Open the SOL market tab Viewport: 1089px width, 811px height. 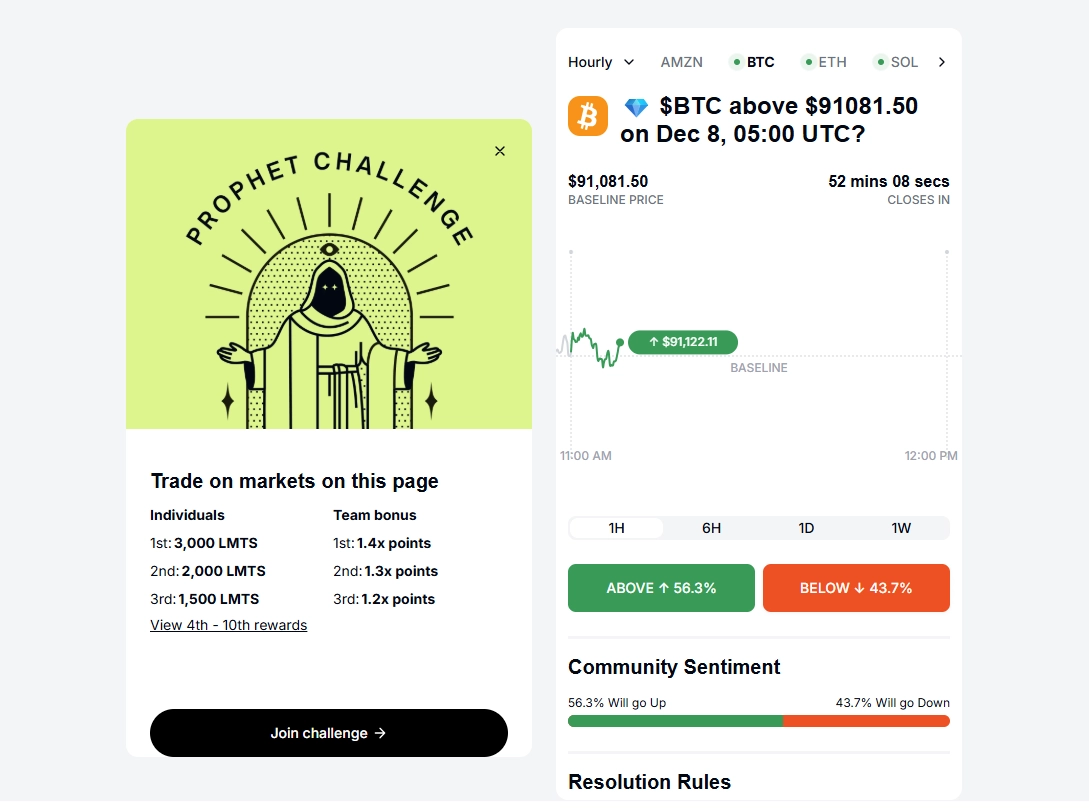pyautogui.click(x=897, y=62)
